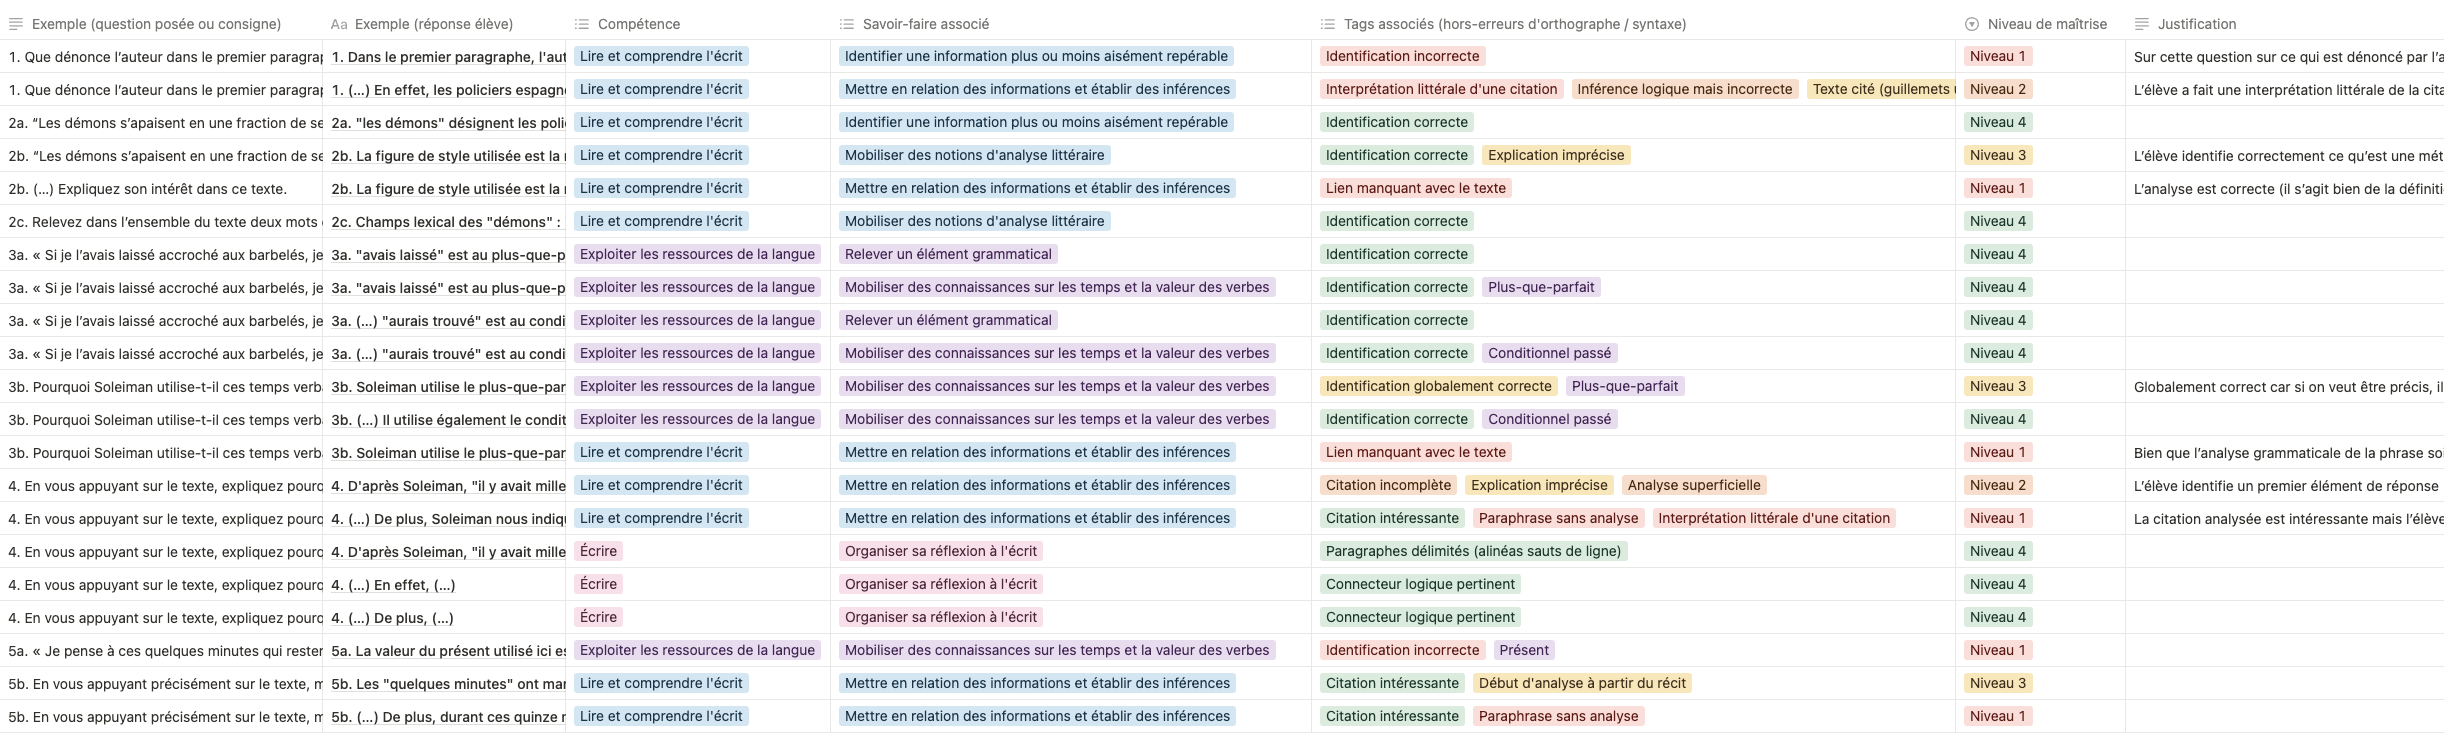Image resolution: width=2444 pixels, height=741 pixels.
Task: Click 'Lien manquant avec le texte' in the '2b. (...) Expliquez son intérêt' row
Action: point(1415,188)
